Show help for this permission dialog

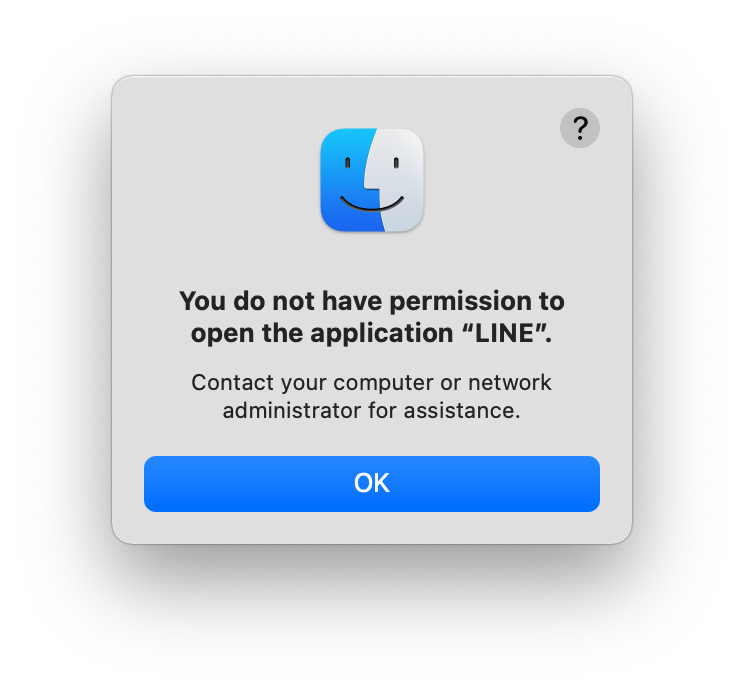(x=580, y=128)
